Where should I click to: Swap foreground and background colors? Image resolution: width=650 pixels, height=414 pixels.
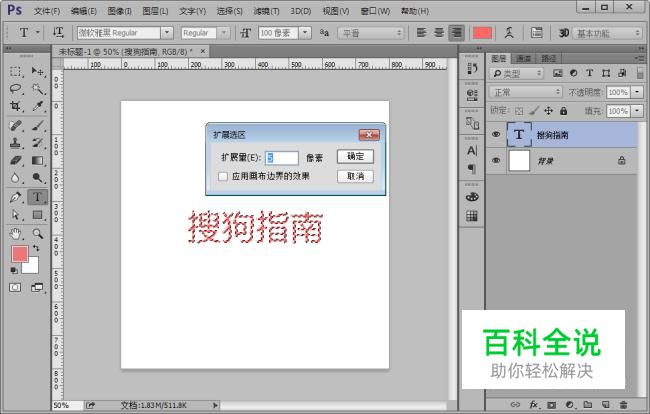[36, 248]
